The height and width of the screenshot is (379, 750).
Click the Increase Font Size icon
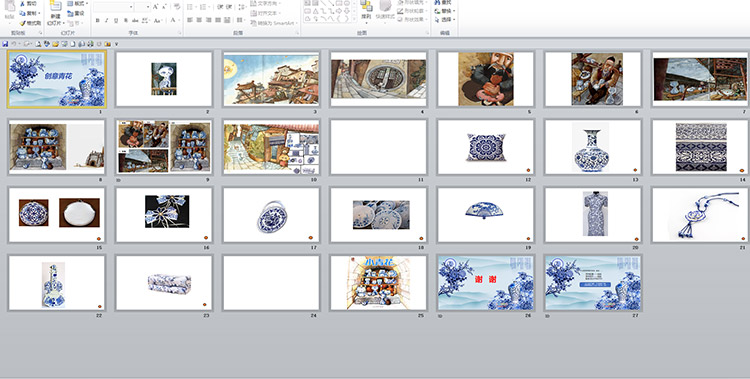(155, 7)
